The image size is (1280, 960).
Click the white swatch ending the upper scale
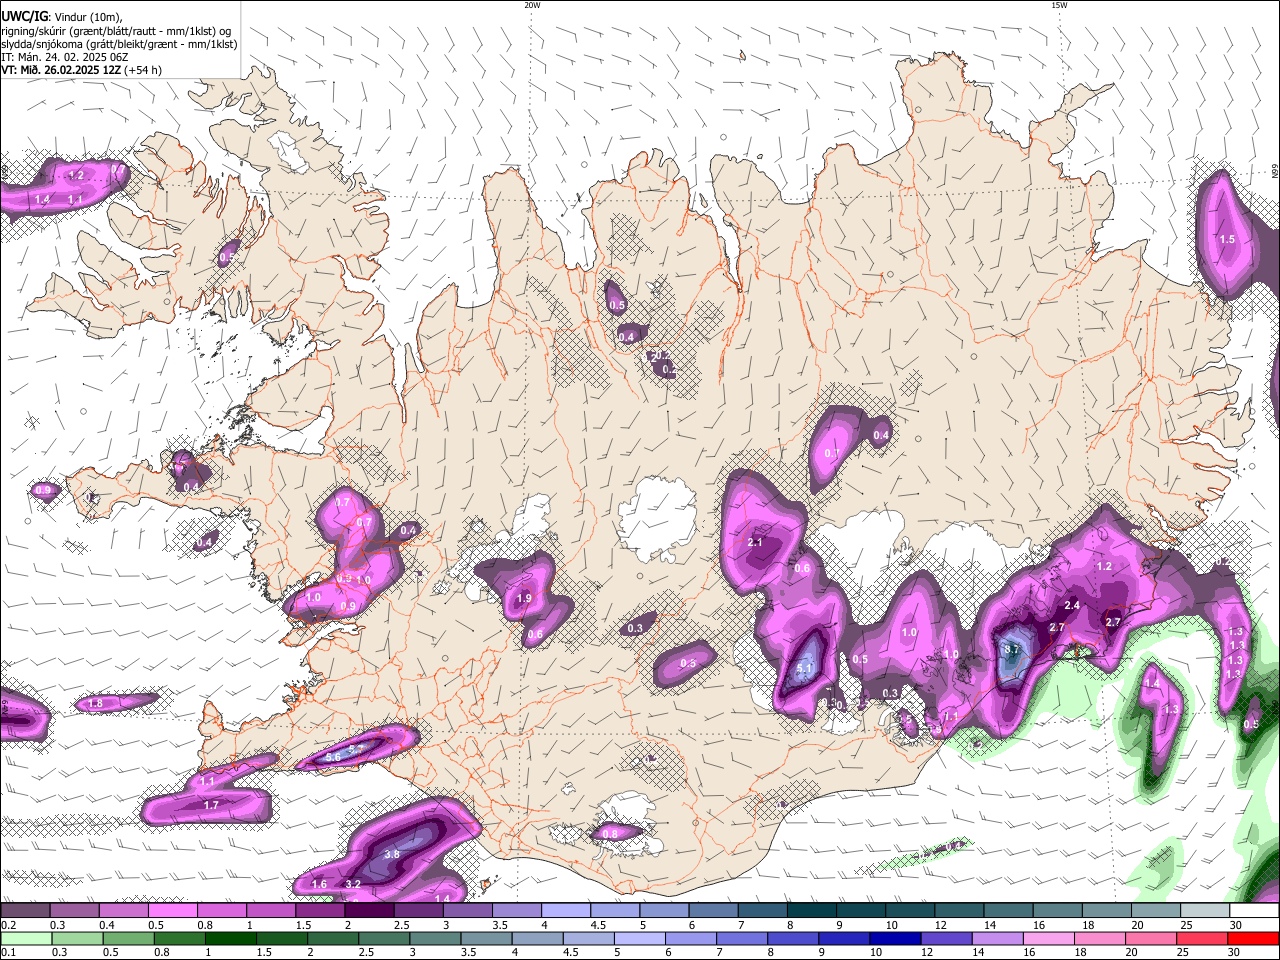tap(1253, 910)
